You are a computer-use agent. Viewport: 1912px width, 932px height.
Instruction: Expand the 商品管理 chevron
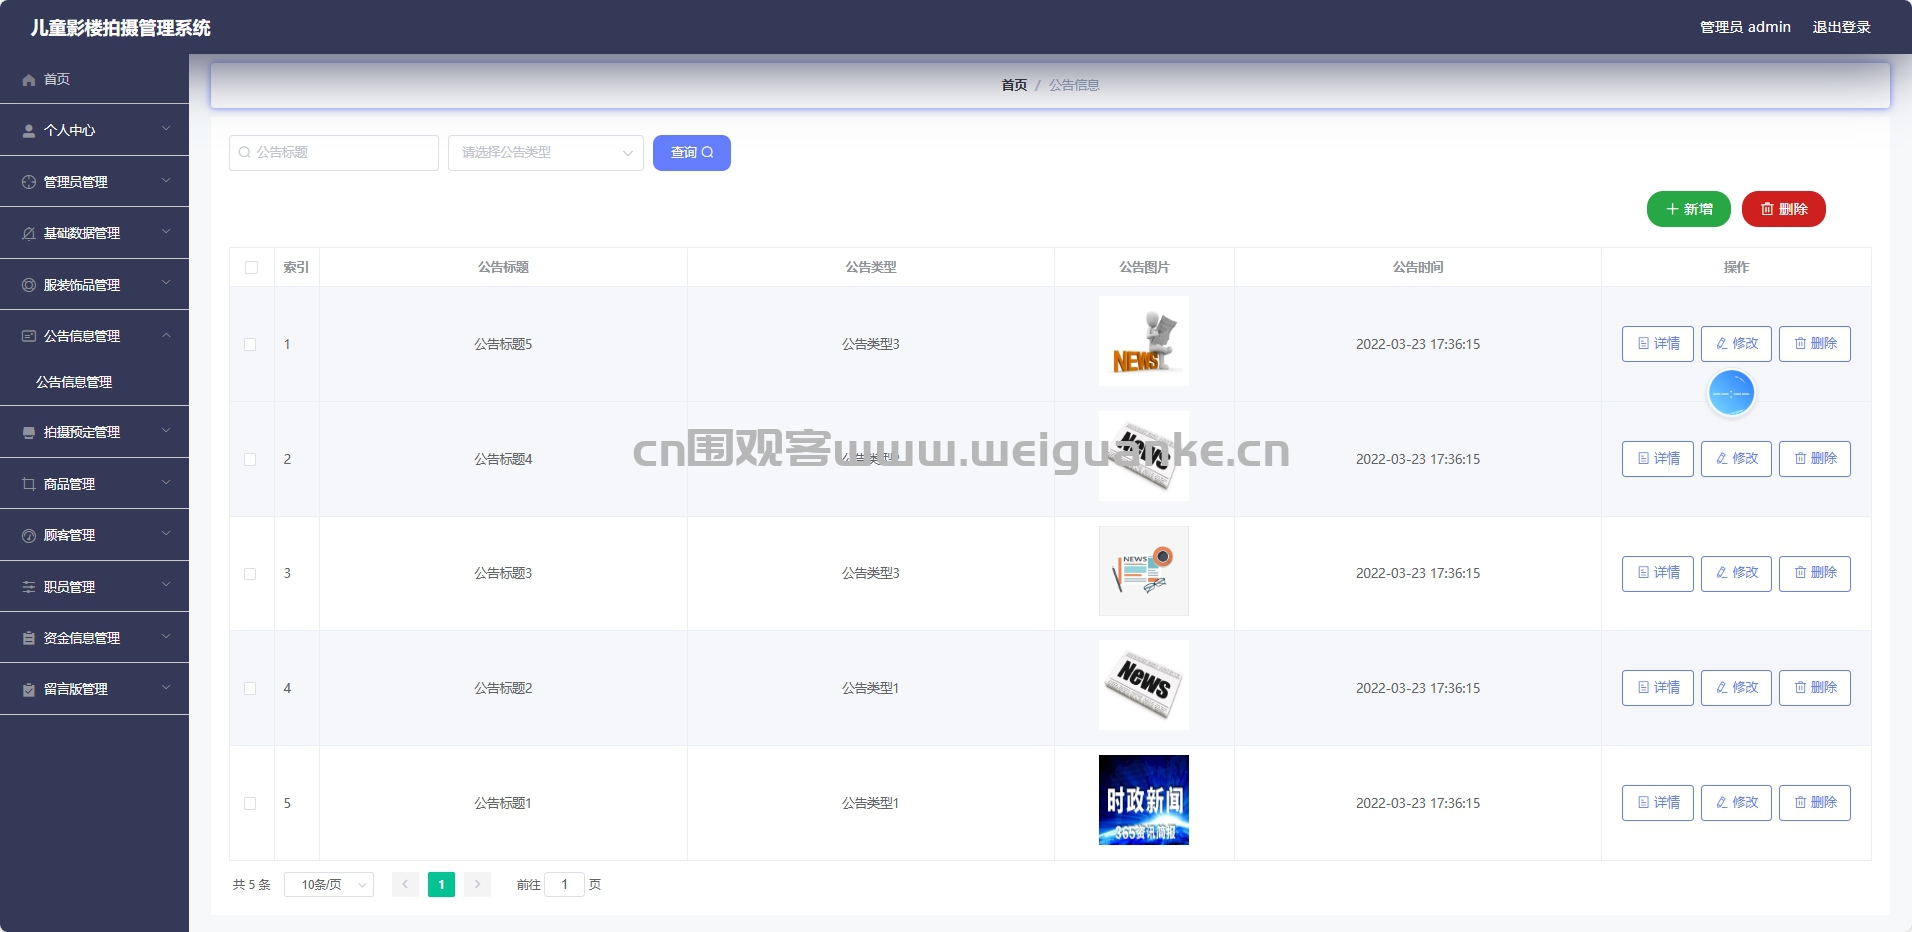[x=166, y=483]
